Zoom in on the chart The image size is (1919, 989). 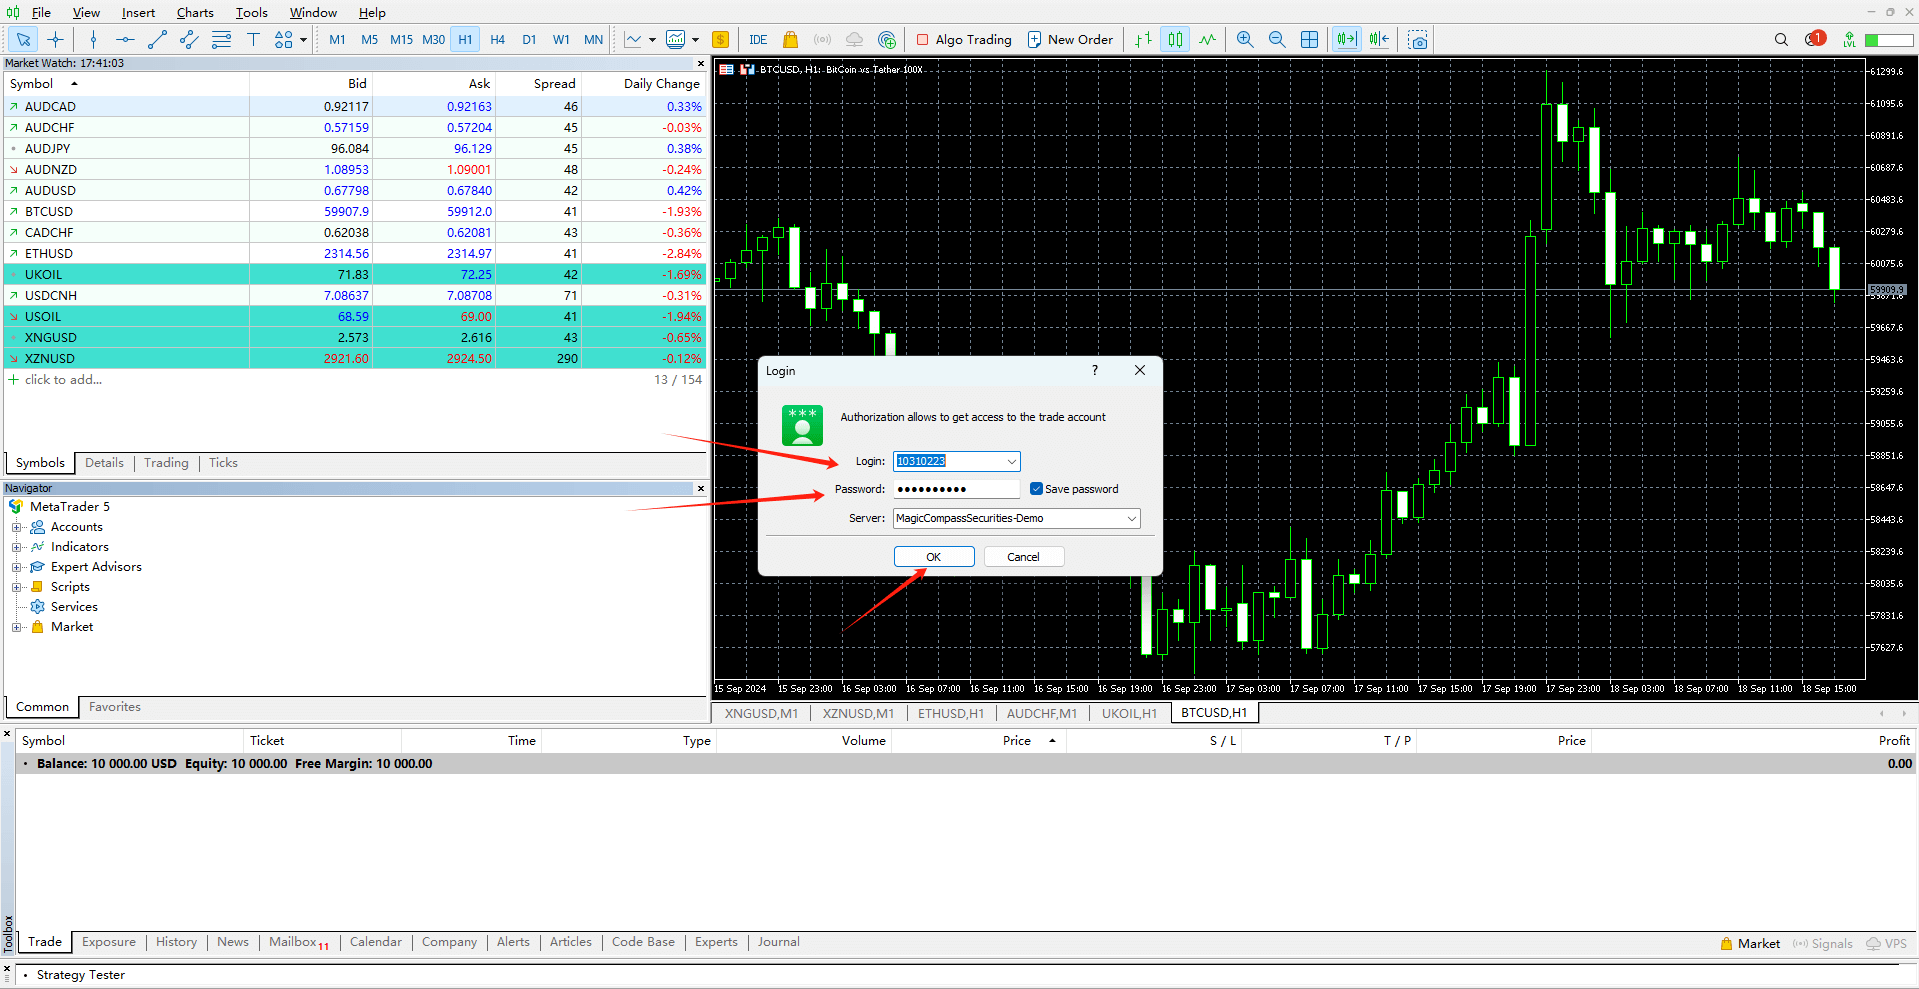click(x=1245, y=40)
